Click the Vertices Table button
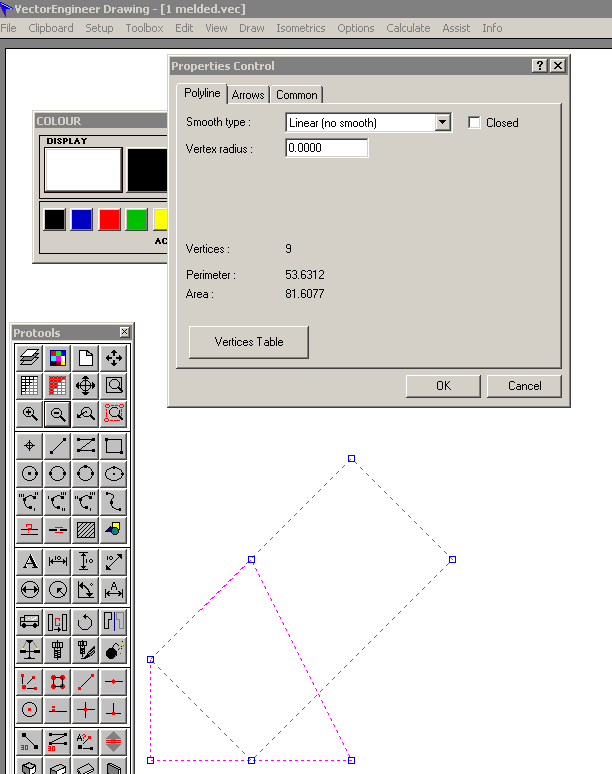612x774 pixels. pyautogui.click(x=249, y=342)
